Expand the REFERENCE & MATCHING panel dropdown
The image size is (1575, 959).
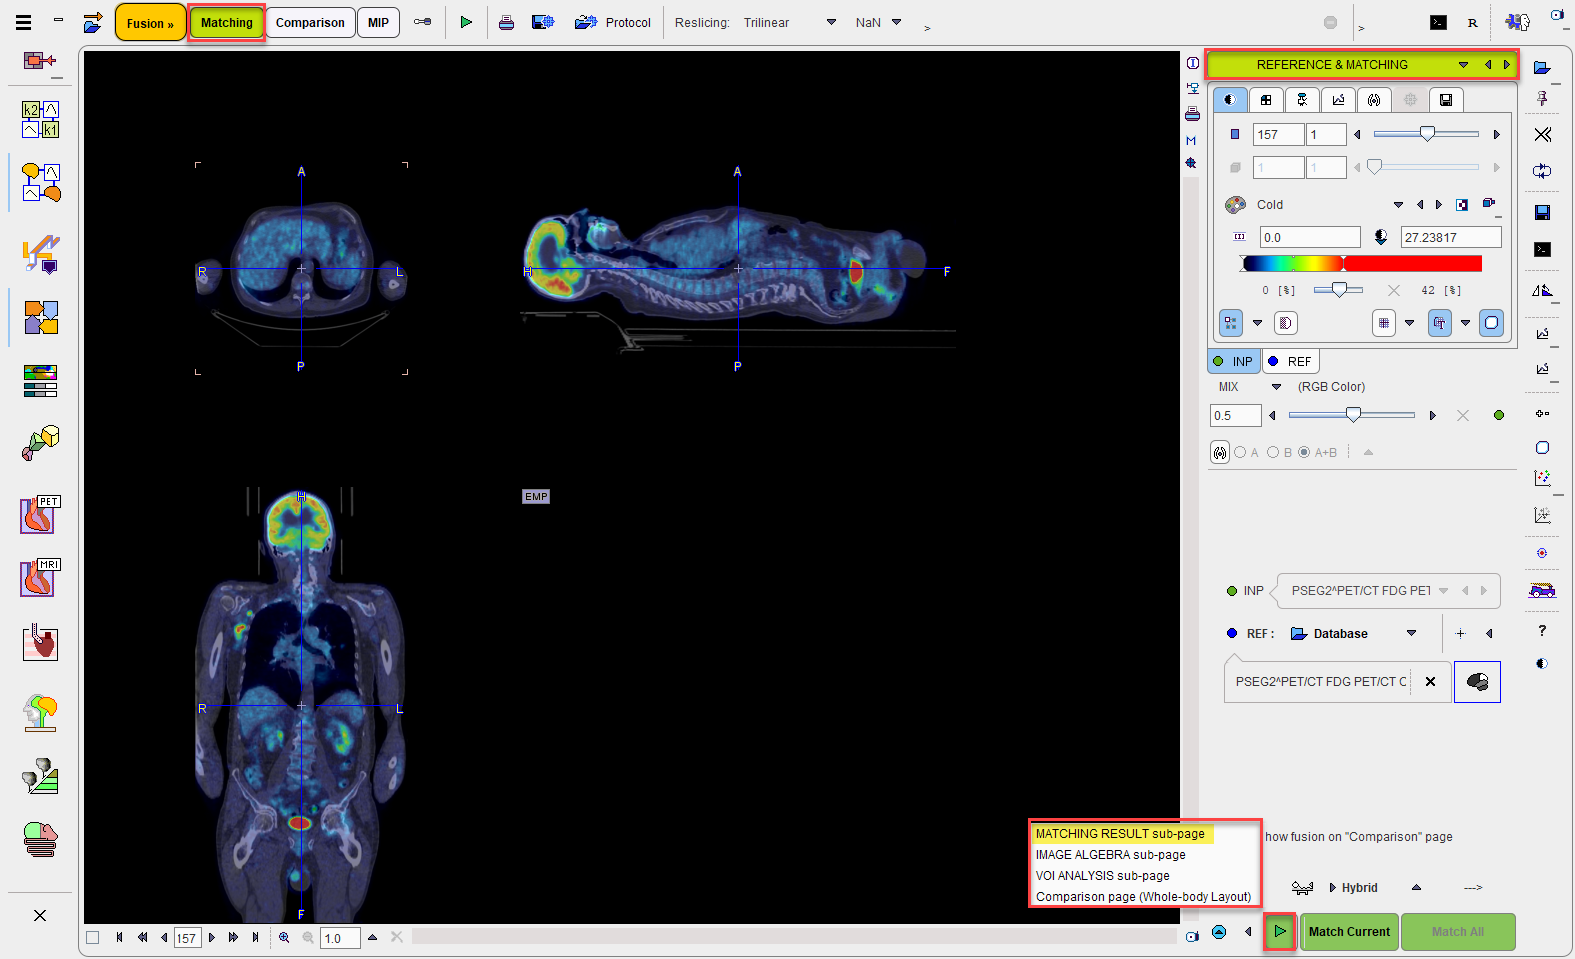pyautogui.click(x=1463, y=65)
